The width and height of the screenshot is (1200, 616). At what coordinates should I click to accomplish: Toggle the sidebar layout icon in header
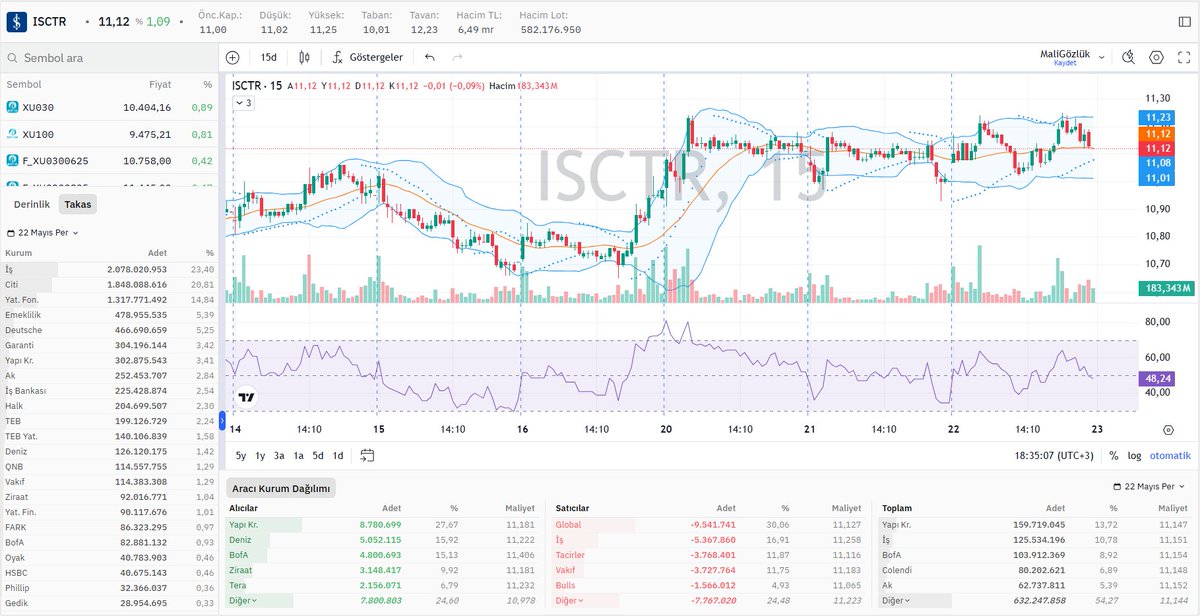[1184, 21]
